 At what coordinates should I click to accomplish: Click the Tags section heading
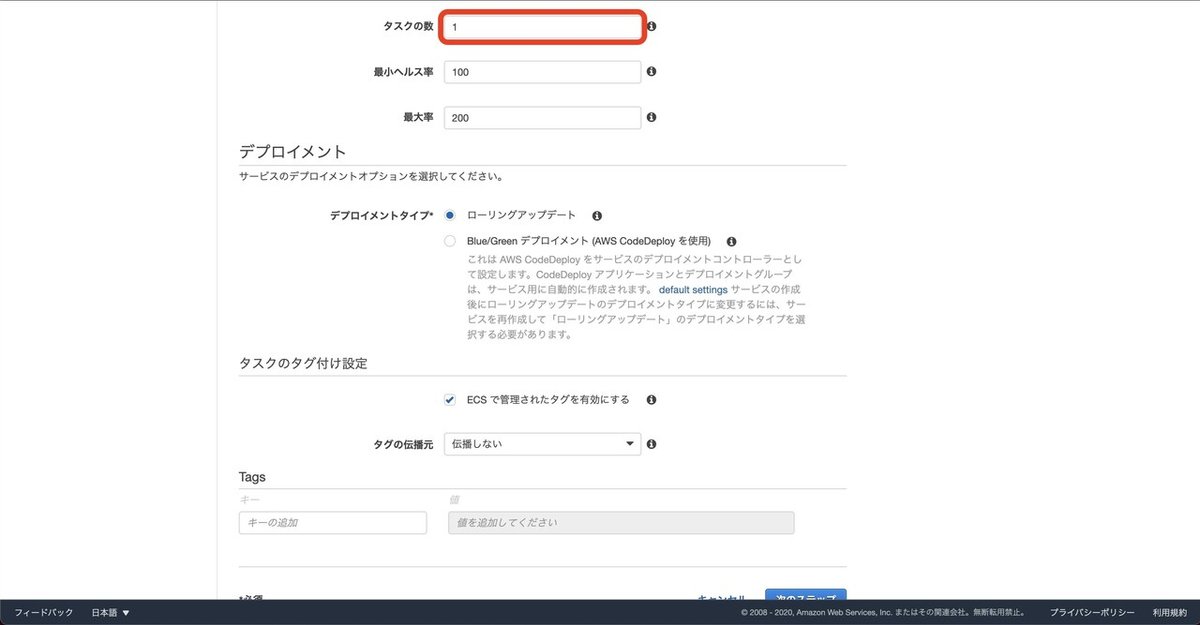[x=252, y=477]
